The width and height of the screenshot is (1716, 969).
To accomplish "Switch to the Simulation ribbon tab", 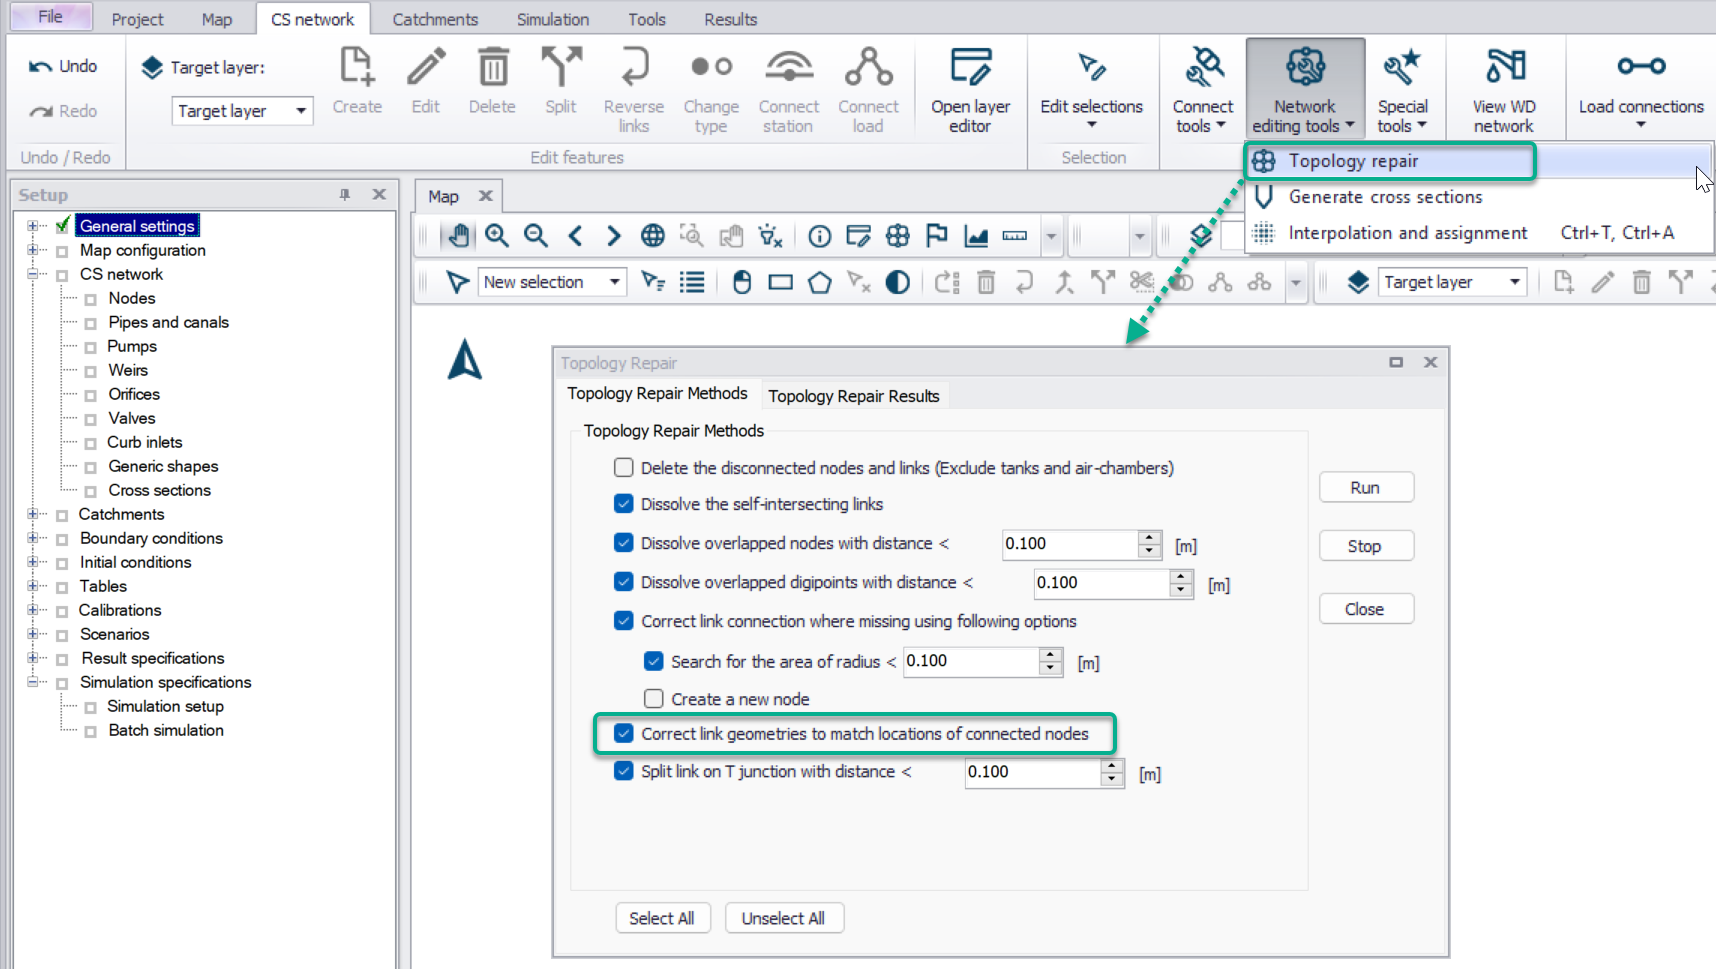I will pyautogui.click(x=553, y=19).
